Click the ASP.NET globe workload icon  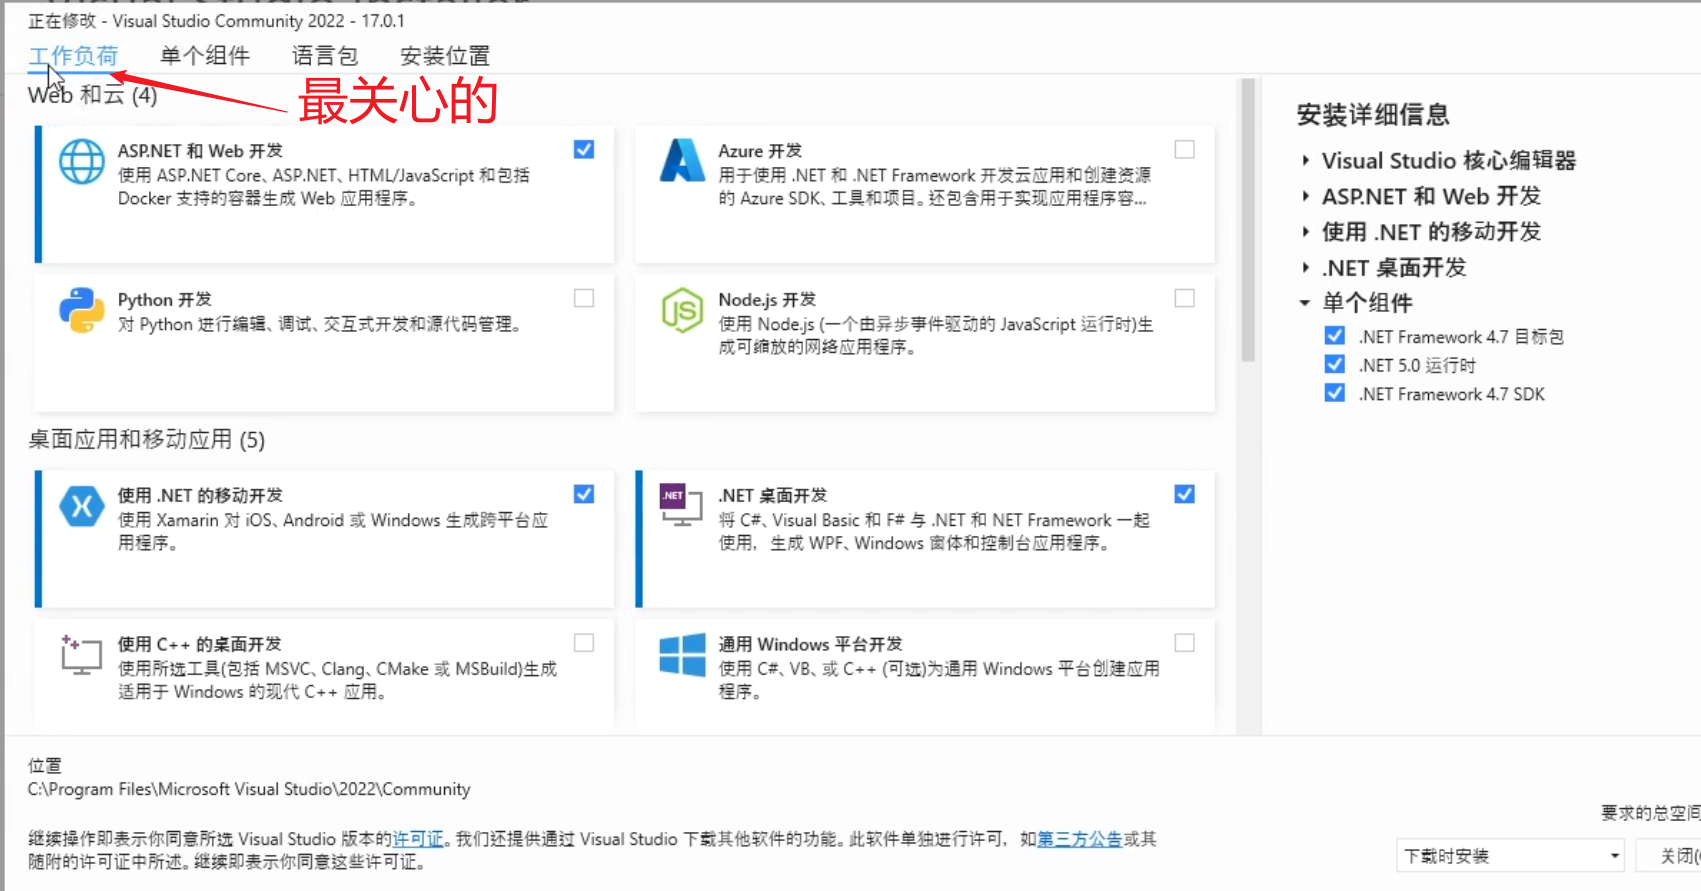[82, 162]
